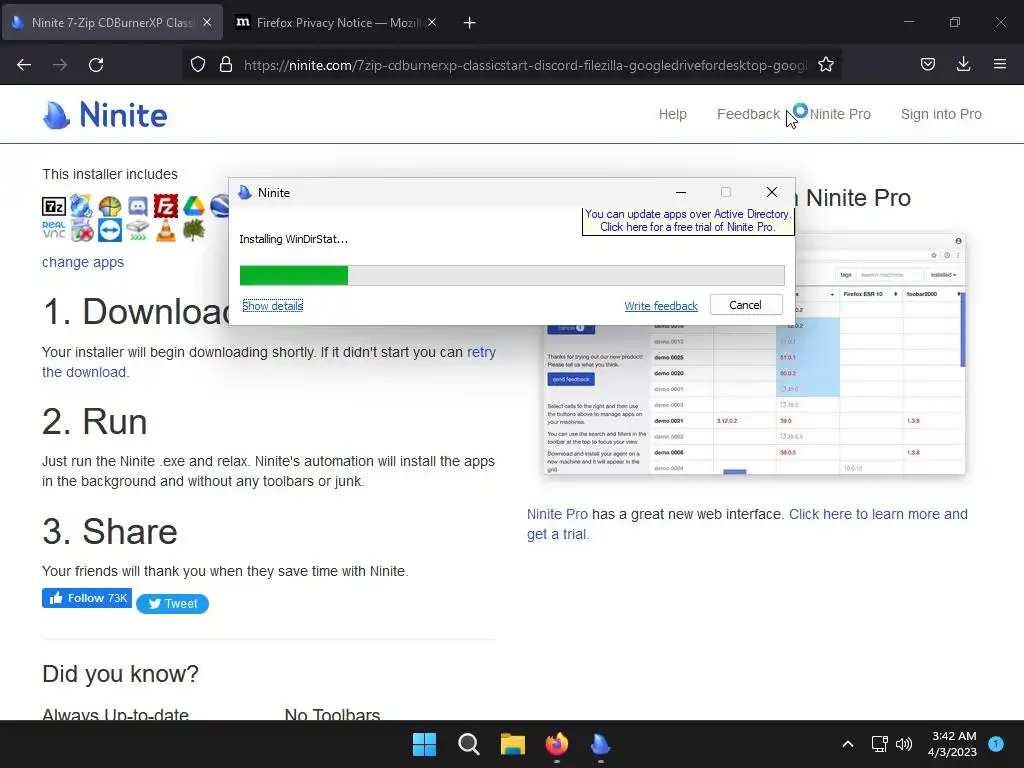Close the Ninite 7-Zip tab
This screenshot has height=768, width=1024.
pos(207,22)
